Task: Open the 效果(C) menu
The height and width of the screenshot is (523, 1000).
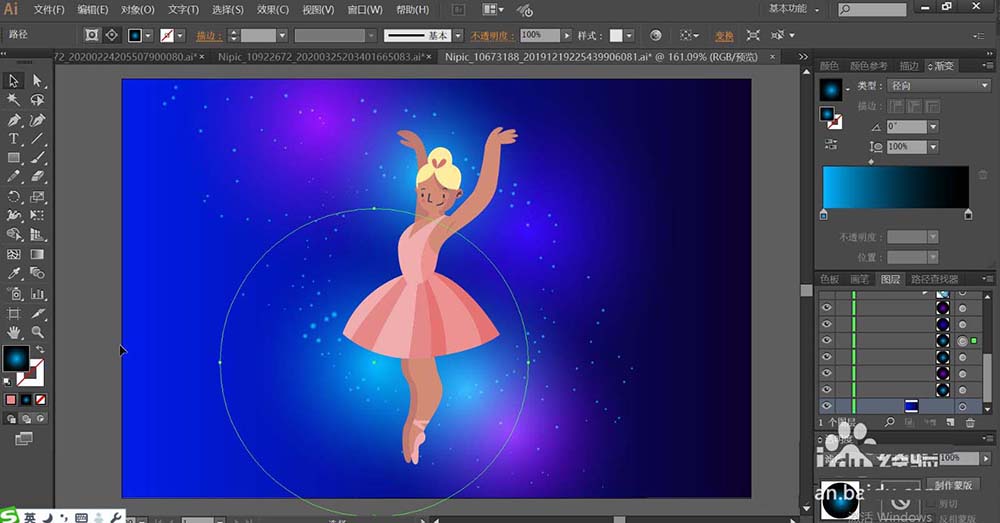Action: coord(272,10)
